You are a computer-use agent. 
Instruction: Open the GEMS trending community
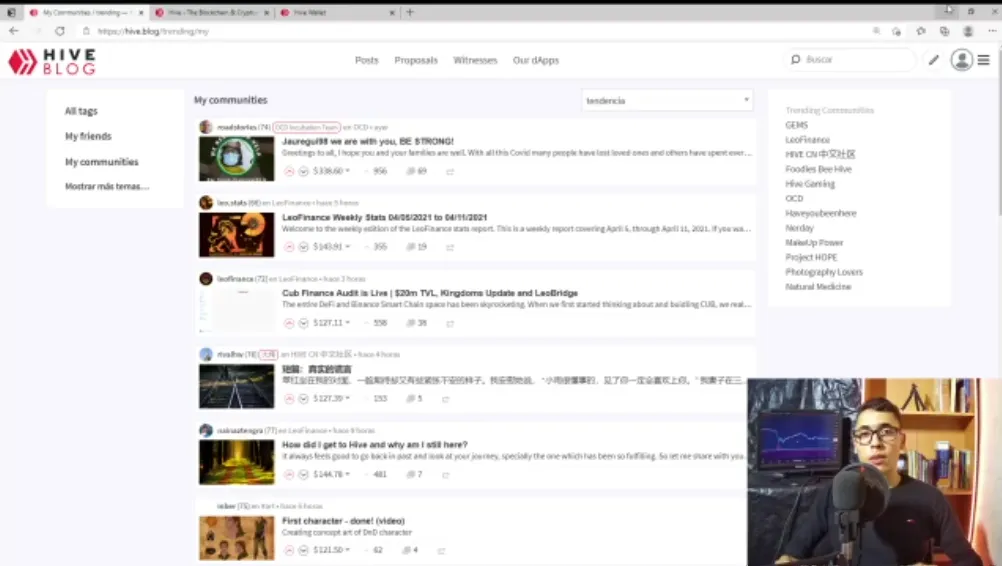click(x=796, y=125)
